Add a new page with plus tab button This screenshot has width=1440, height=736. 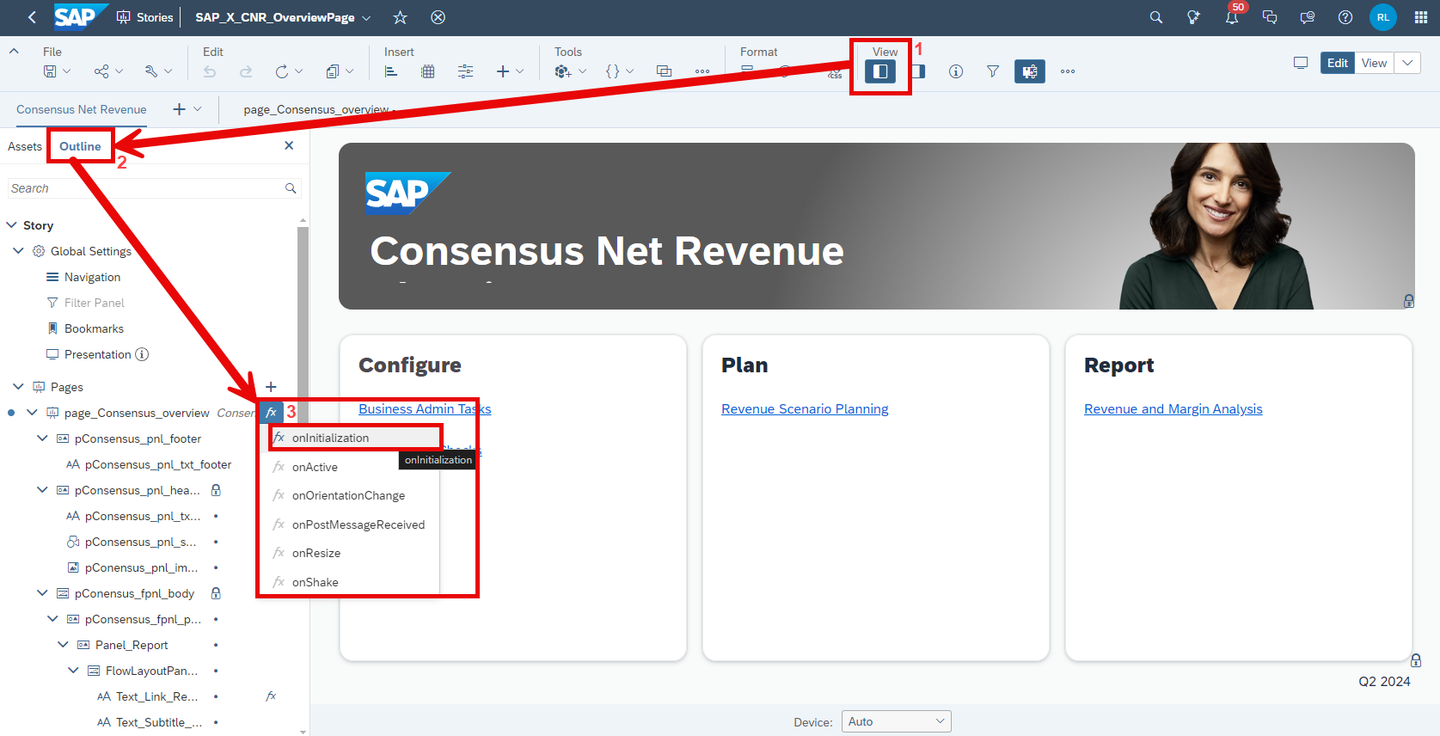(x=179, y=110)
